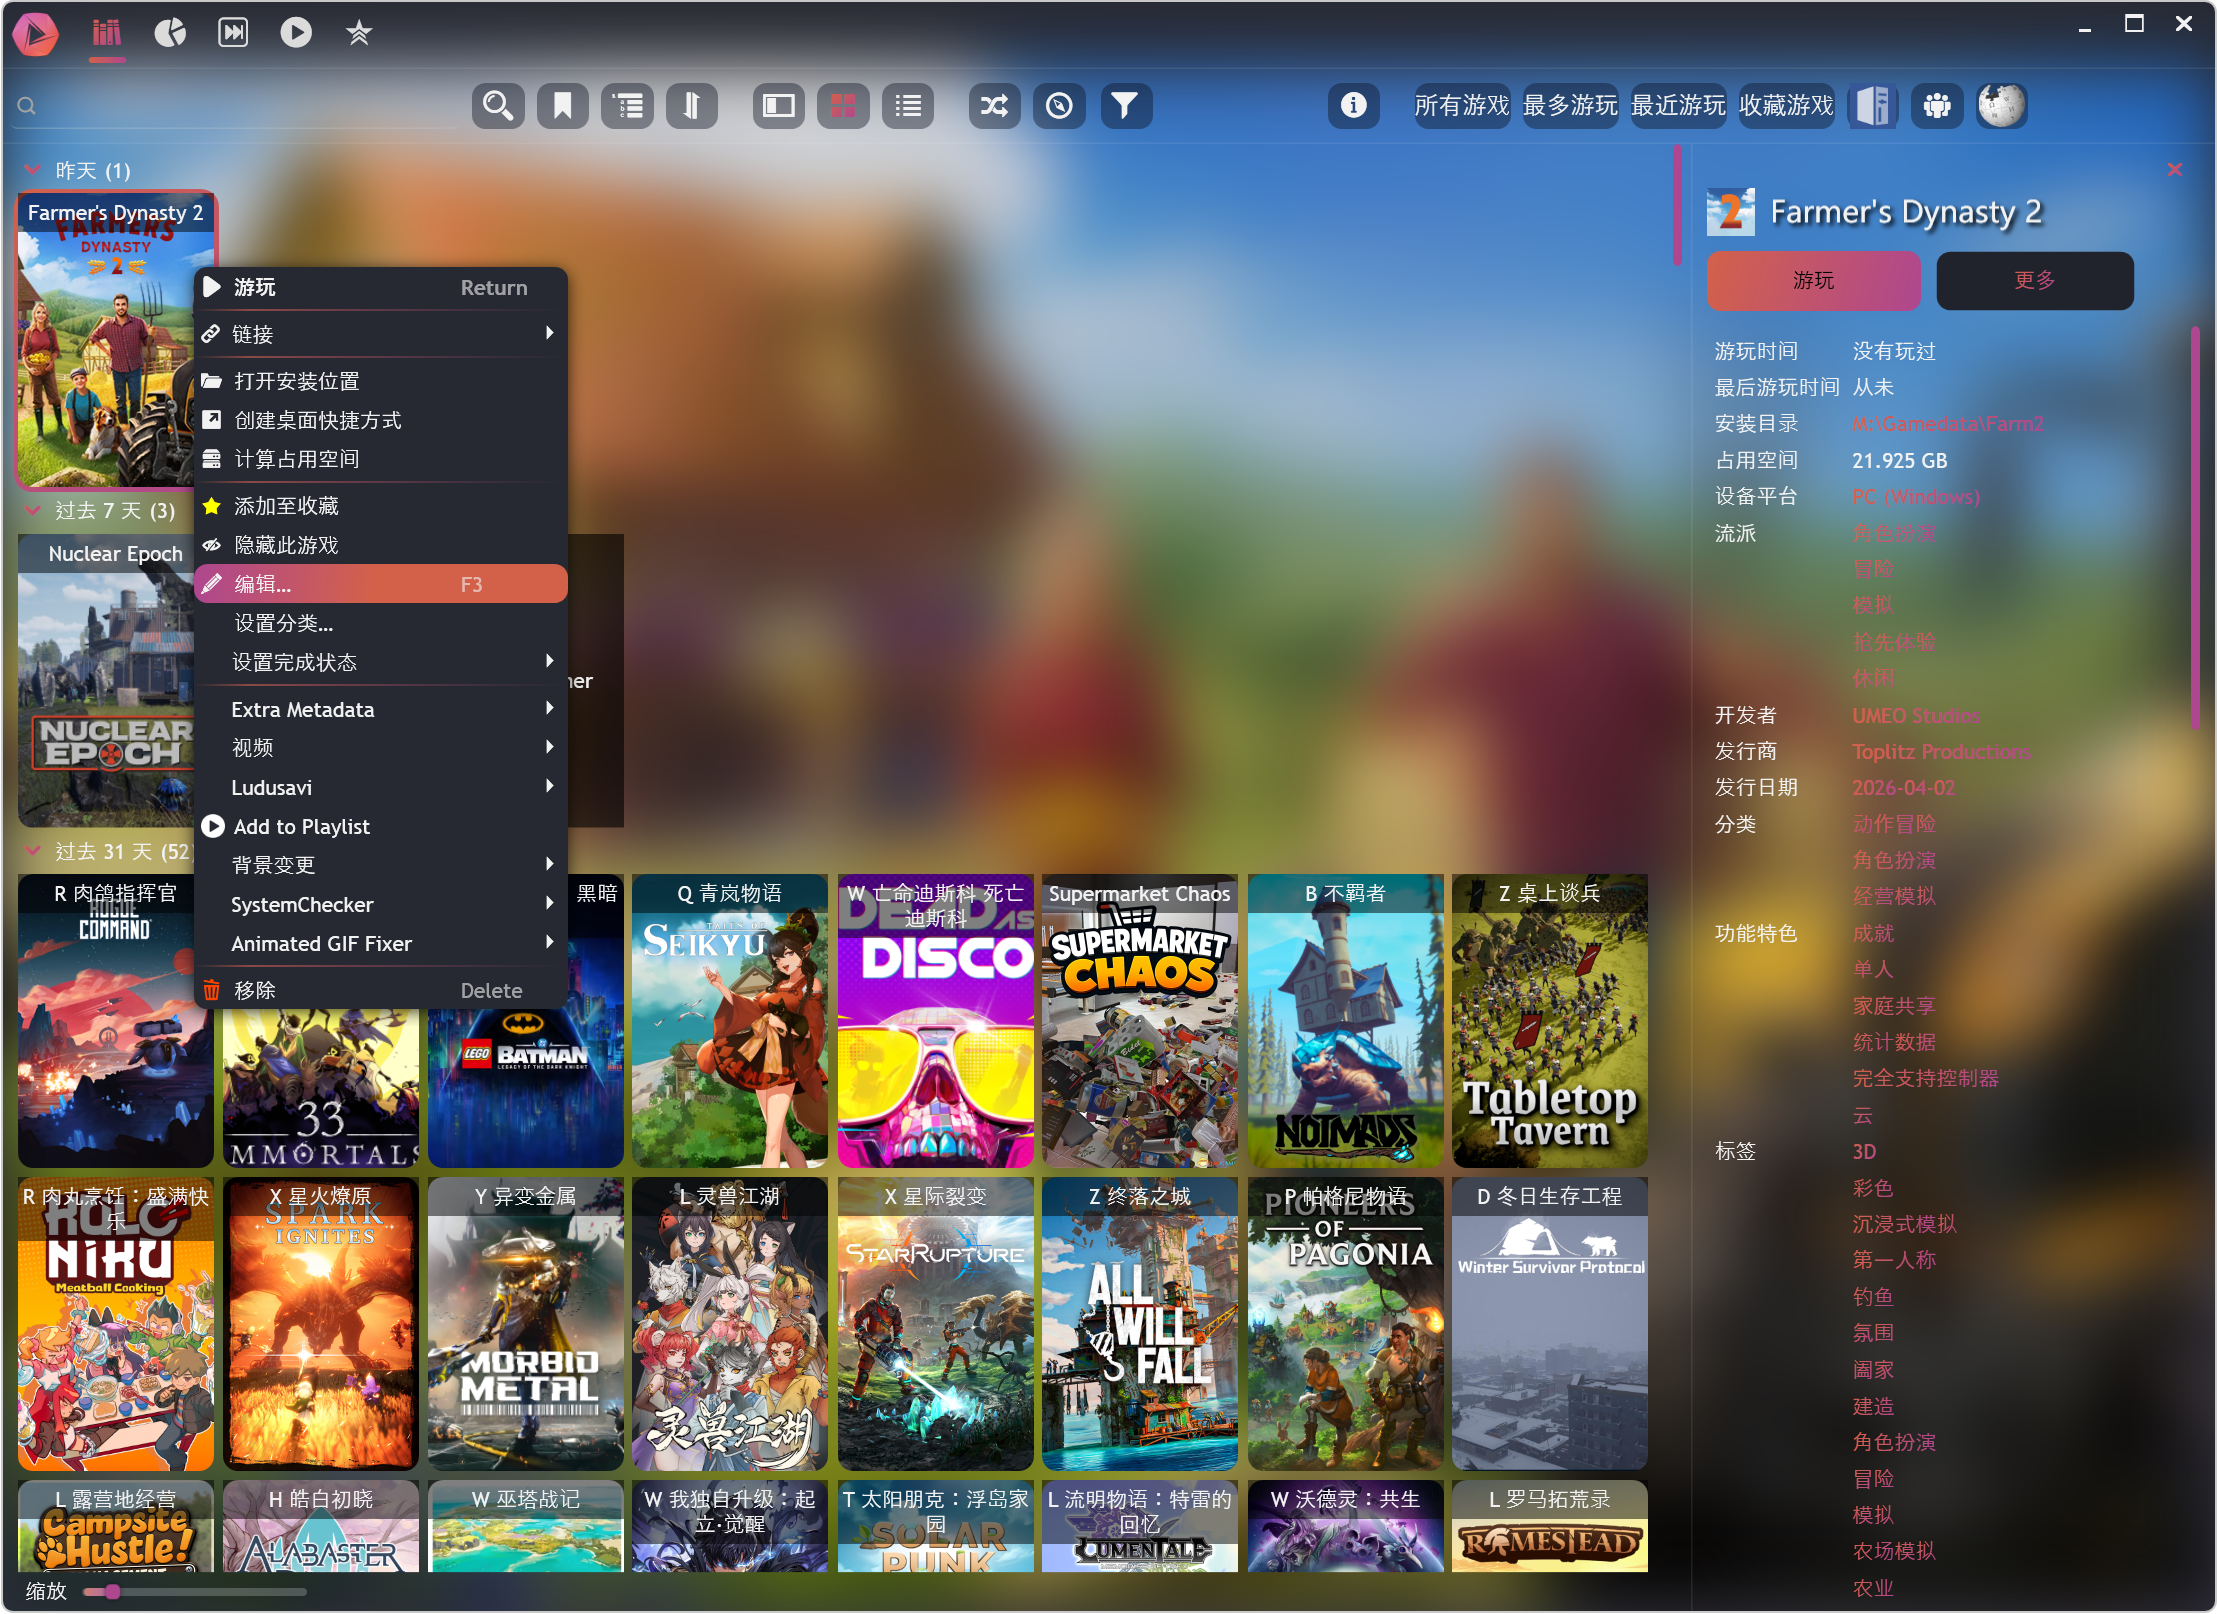Click the book icon beside 收藏游戏
Viewport: 2217px width, 1614px height.
tap(1873, 106)
